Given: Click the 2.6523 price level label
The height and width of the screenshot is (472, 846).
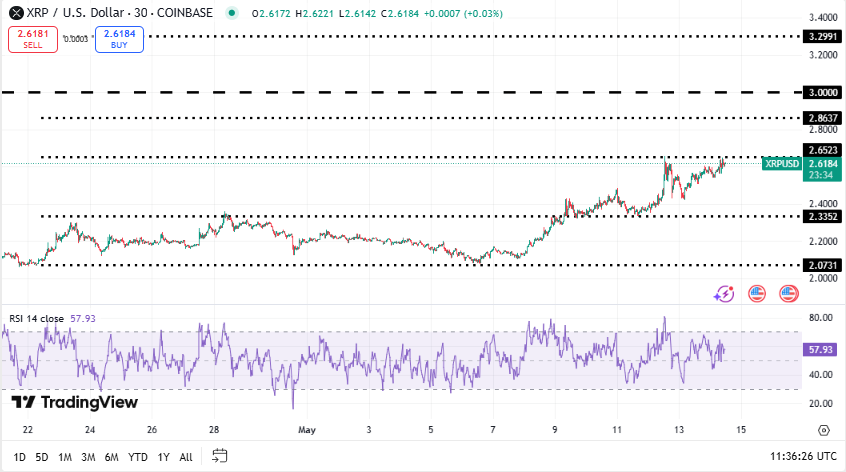Looking at the screenshot, I should coord(822,150).
